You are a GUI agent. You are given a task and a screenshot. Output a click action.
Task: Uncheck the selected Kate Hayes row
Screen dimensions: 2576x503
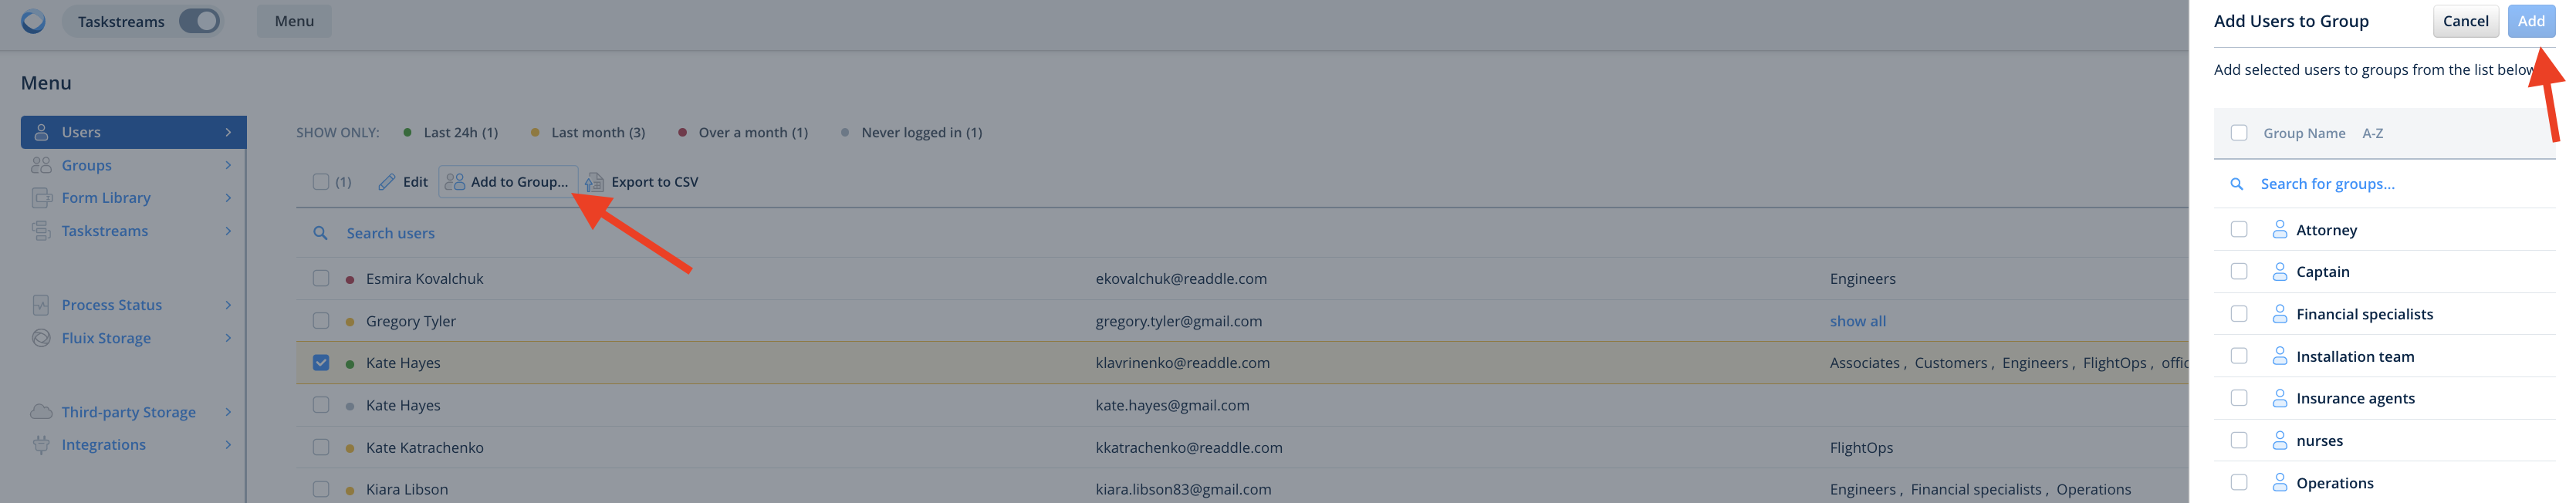click(x=321, y=363)
